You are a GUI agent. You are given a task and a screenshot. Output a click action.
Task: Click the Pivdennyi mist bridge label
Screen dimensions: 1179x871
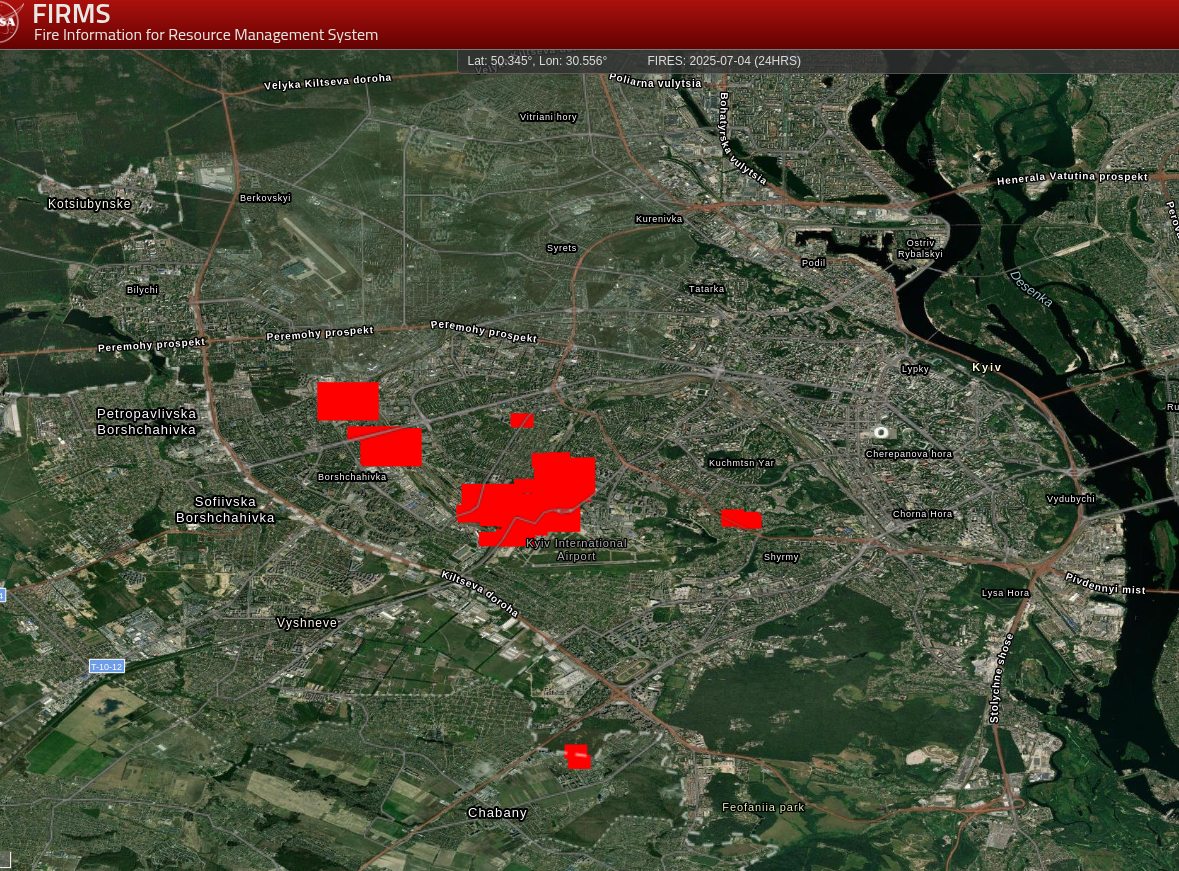1105,583
